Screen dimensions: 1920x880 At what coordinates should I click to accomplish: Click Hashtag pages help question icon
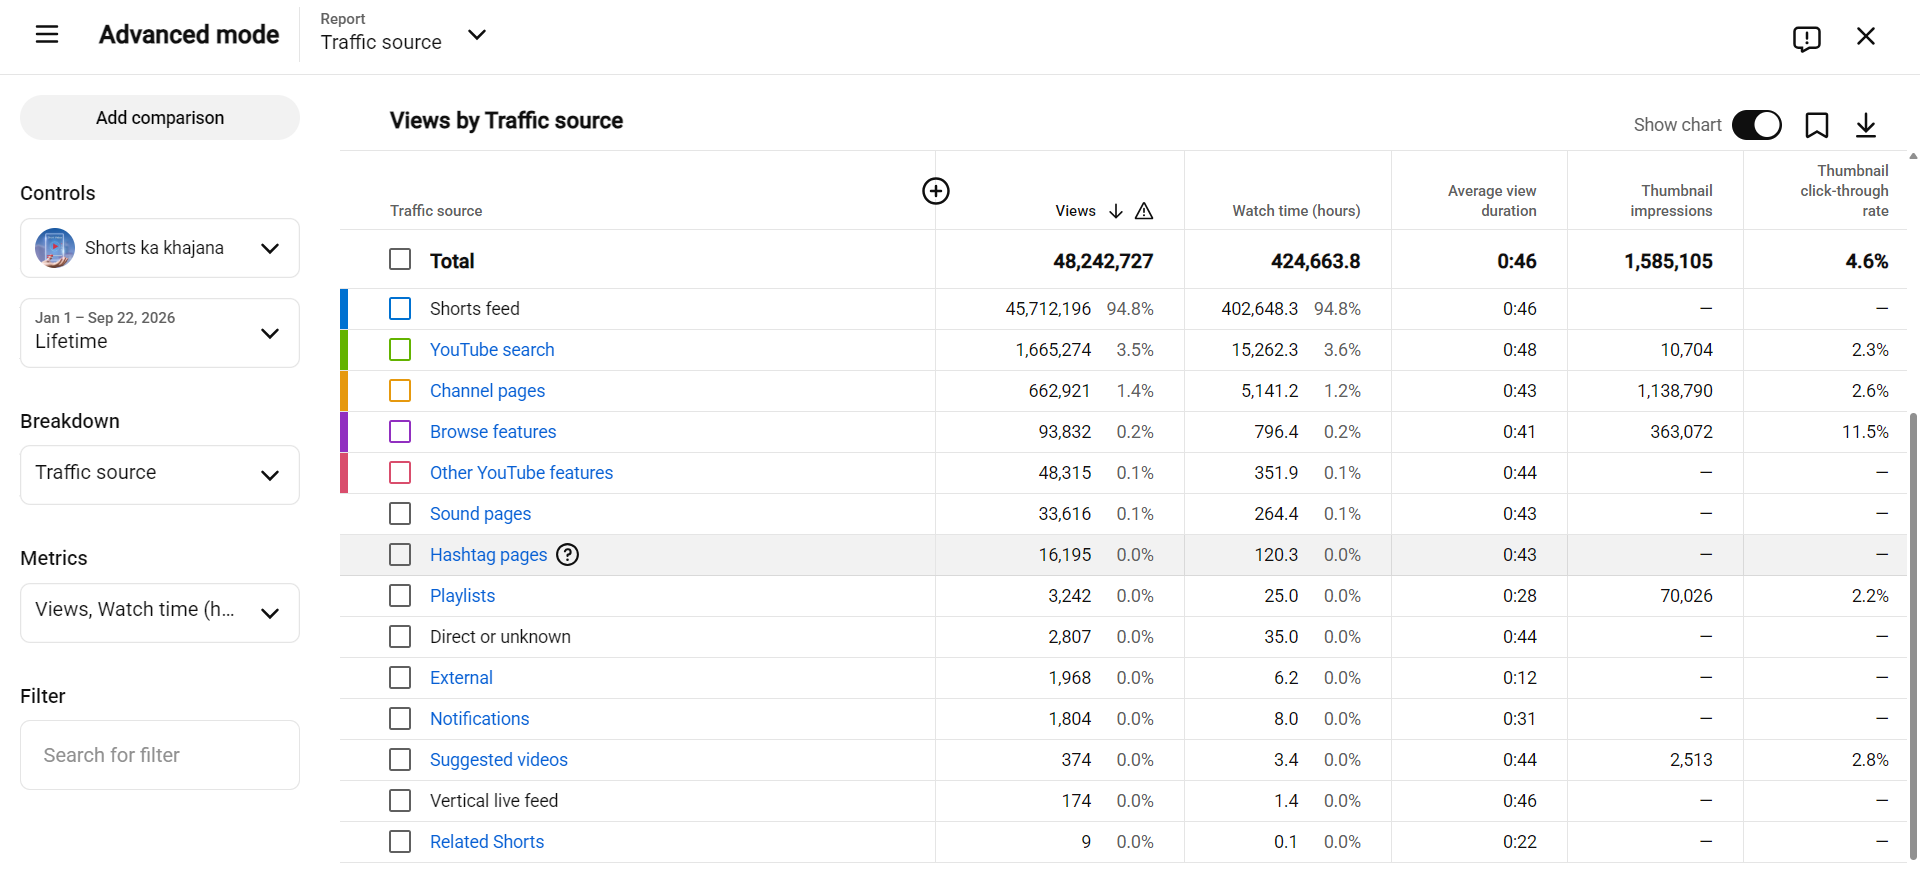coord(568,555)
